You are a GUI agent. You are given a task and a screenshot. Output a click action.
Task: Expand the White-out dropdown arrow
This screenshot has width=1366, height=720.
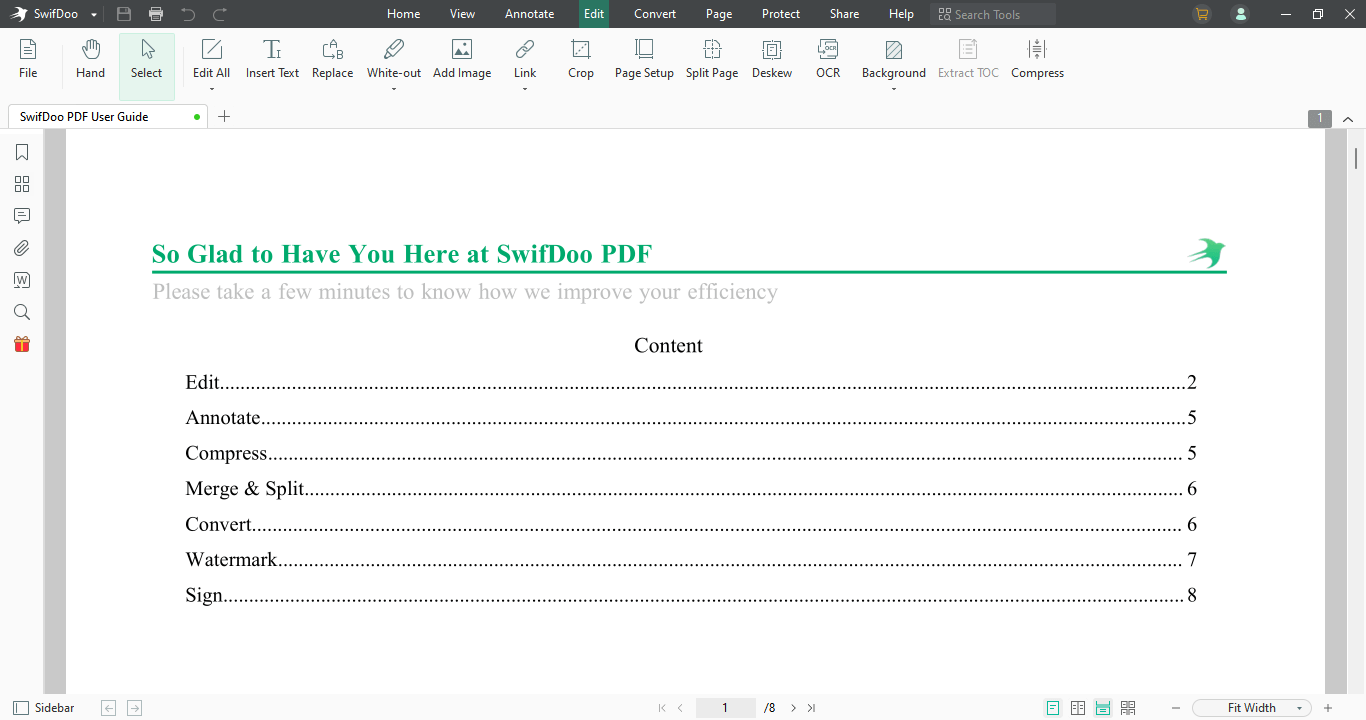(x=394, y=90)
